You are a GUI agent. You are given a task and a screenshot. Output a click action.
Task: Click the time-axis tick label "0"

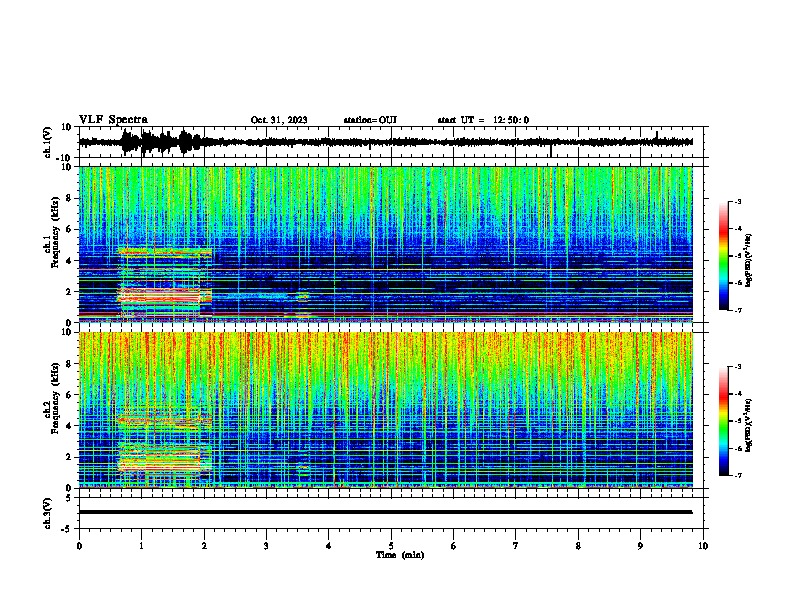tap(79, 546)
